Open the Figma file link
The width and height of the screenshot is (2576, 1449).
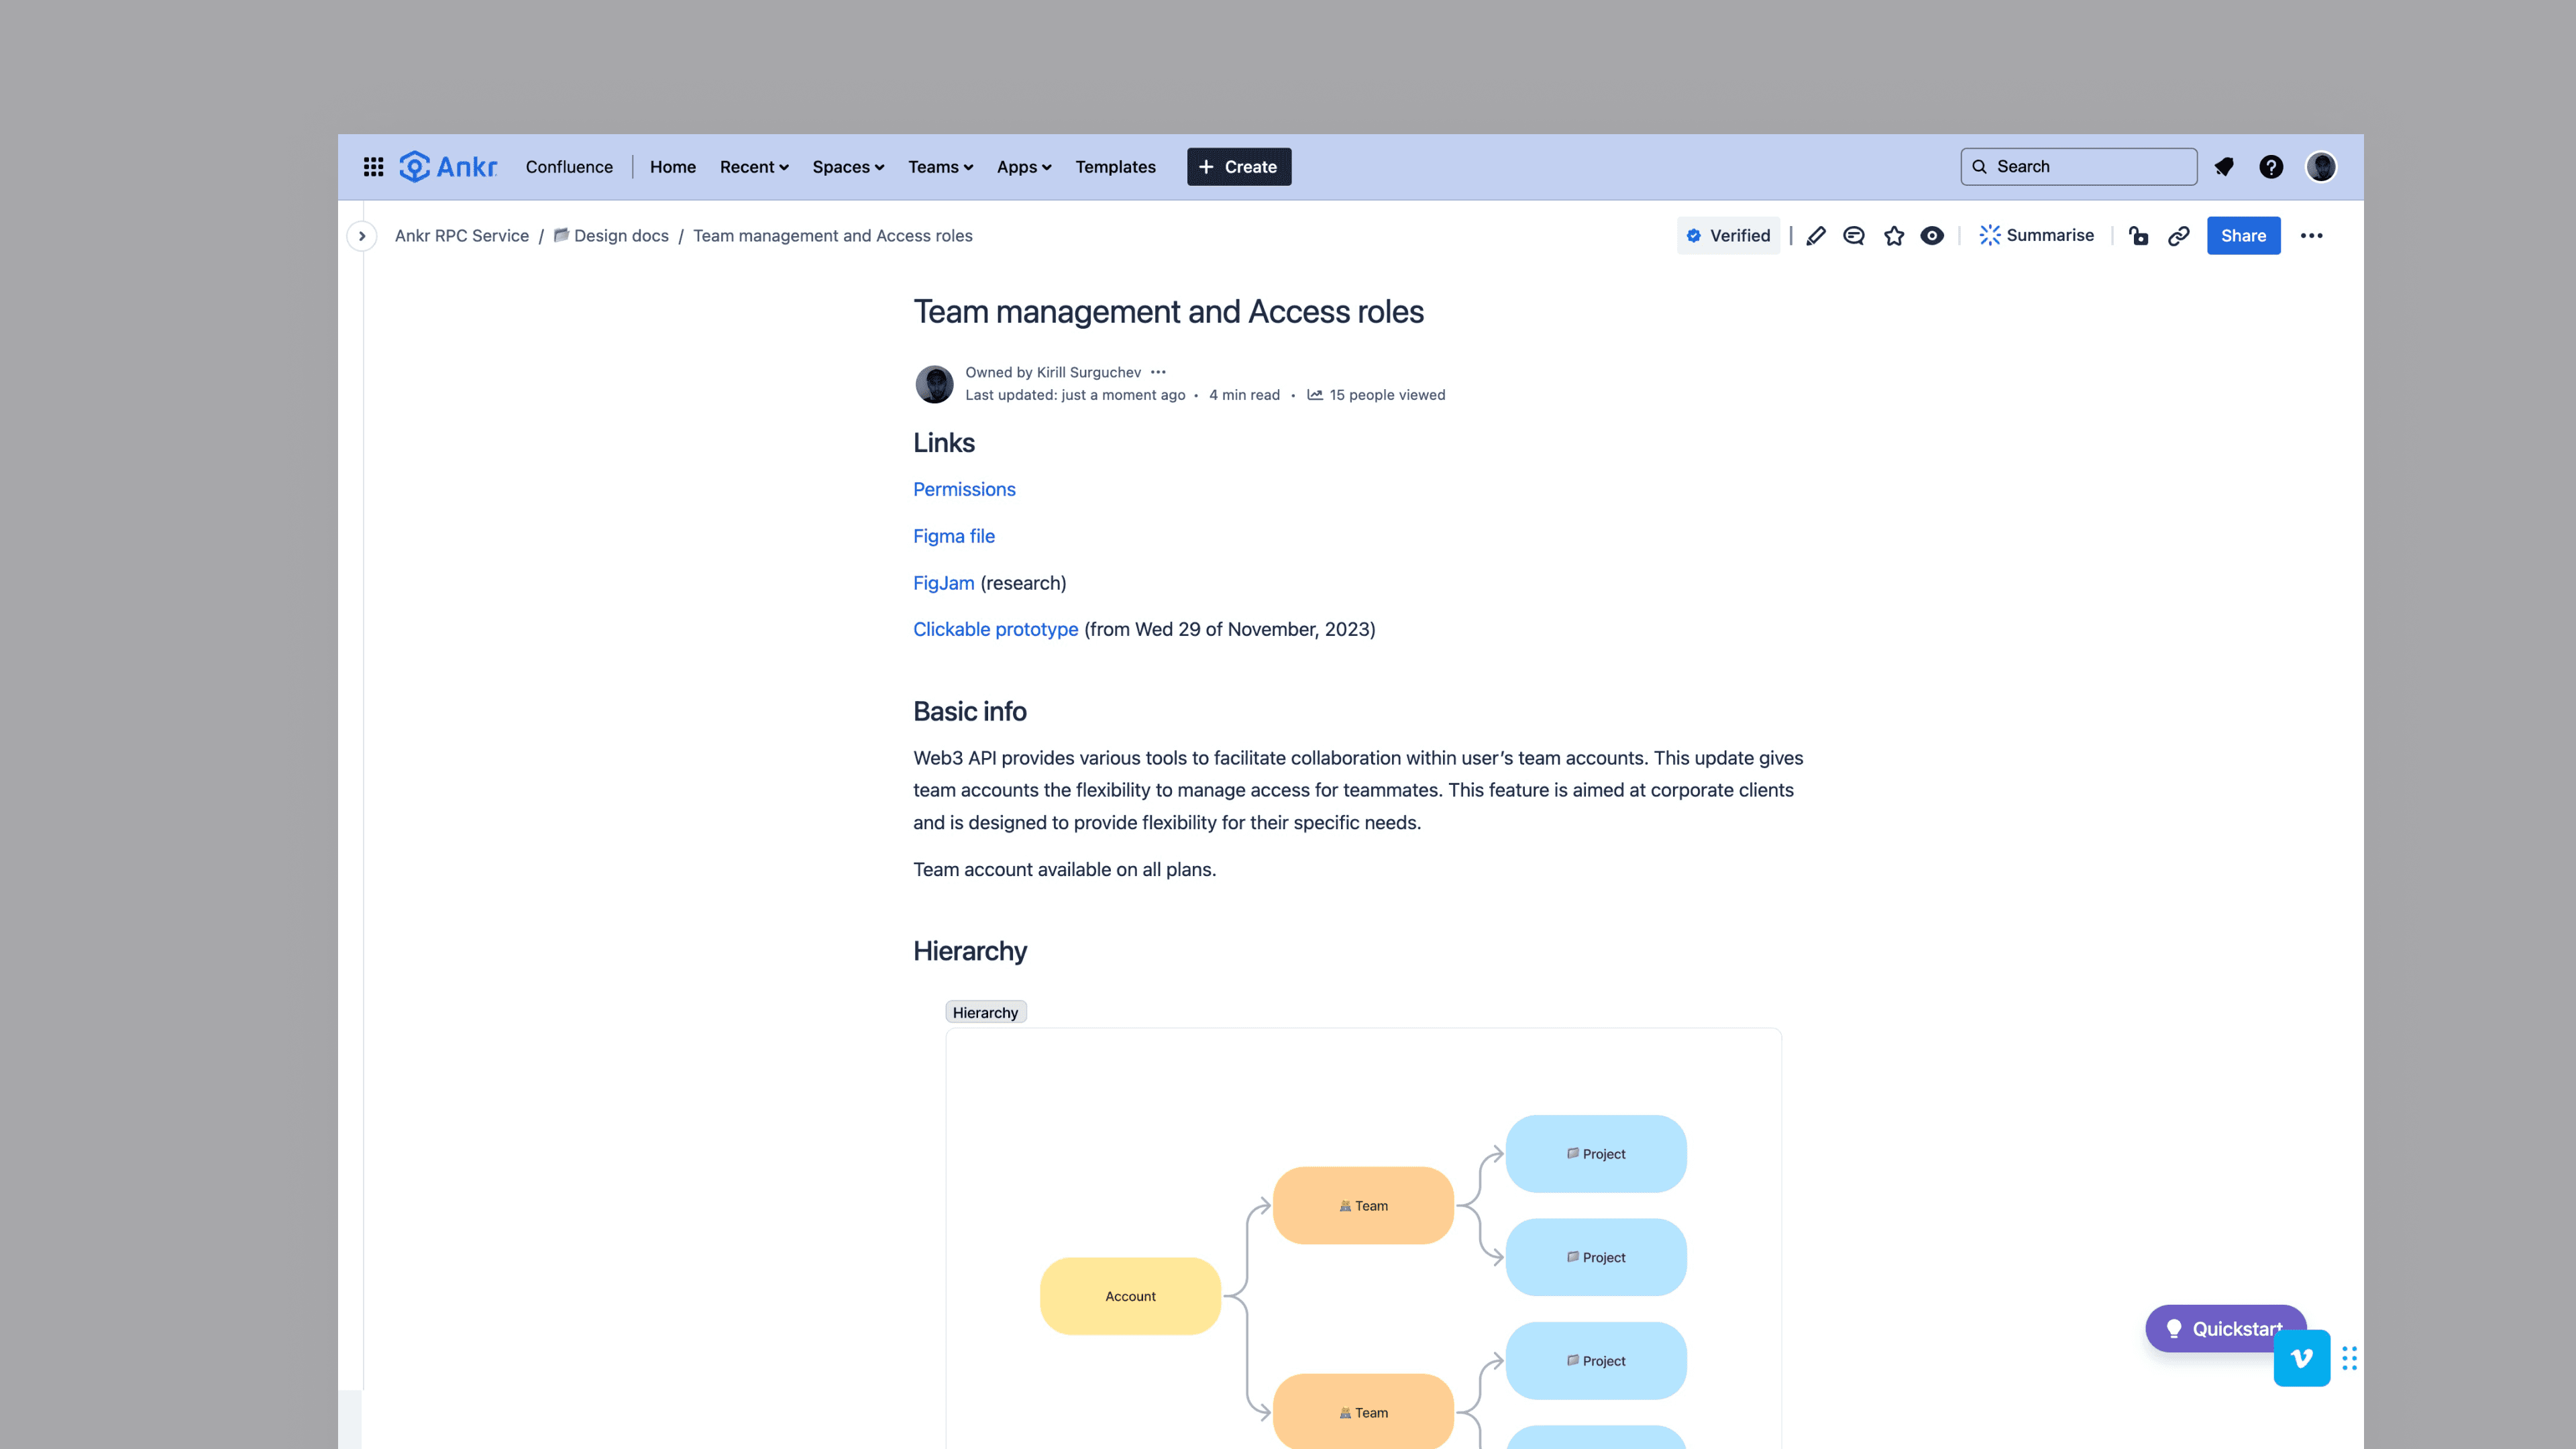pos(953,536)
